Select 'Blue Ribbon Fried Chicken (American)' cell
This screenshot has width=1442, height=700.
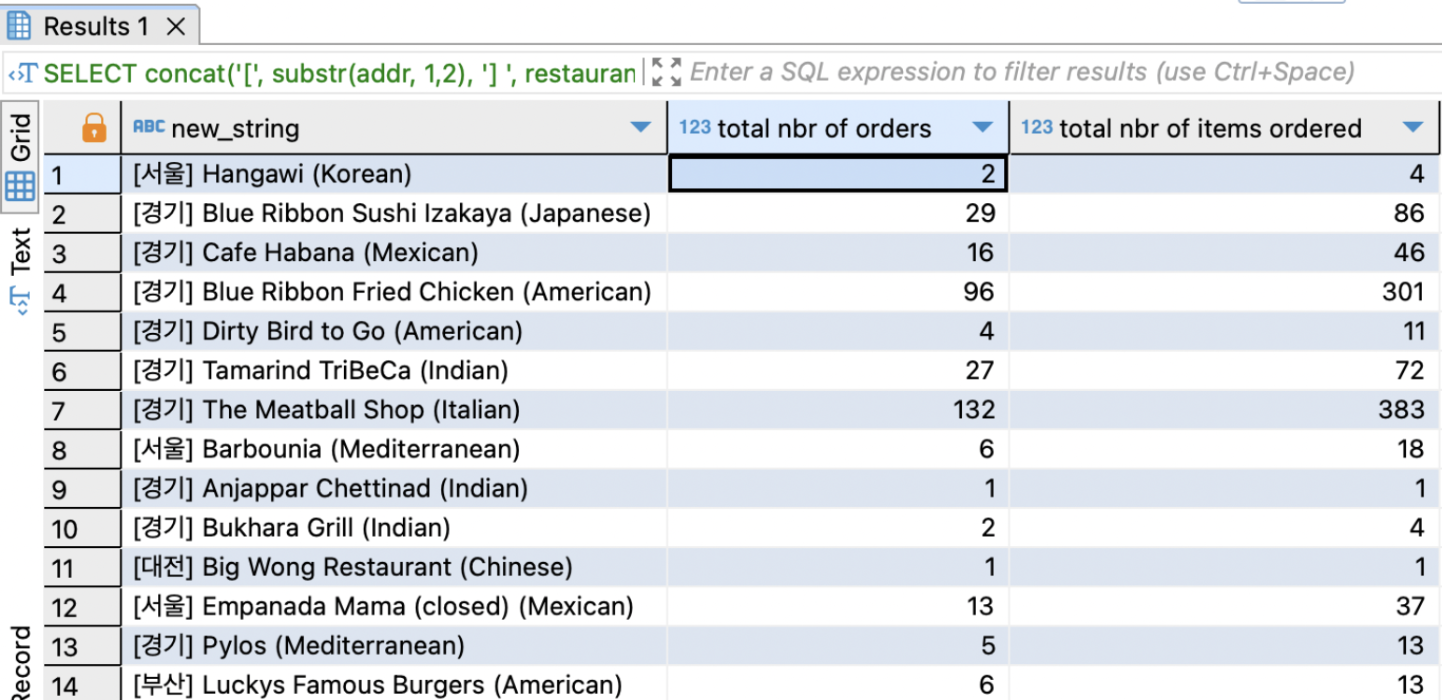pos(394,292)
